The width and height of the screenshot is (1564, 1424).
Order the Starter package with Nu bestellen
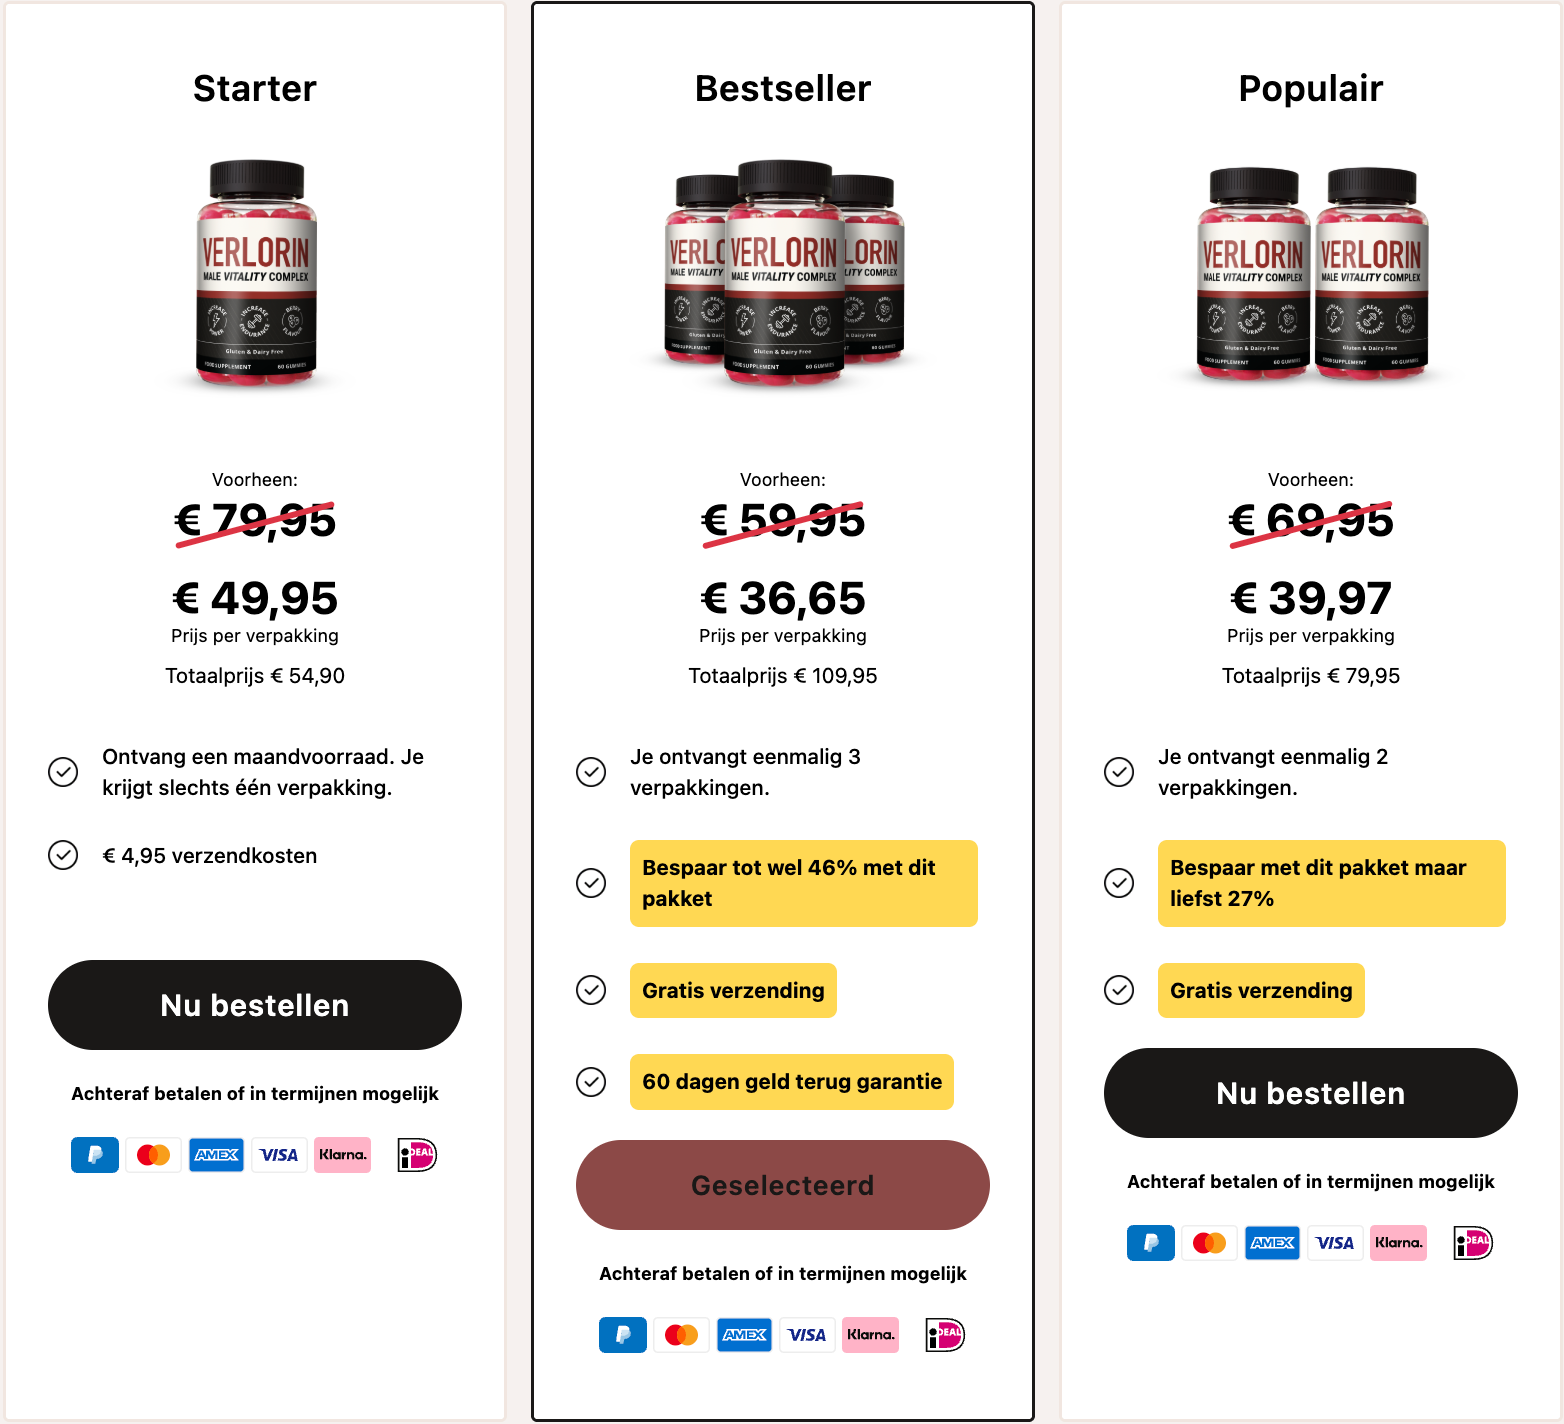(255, 1005)
